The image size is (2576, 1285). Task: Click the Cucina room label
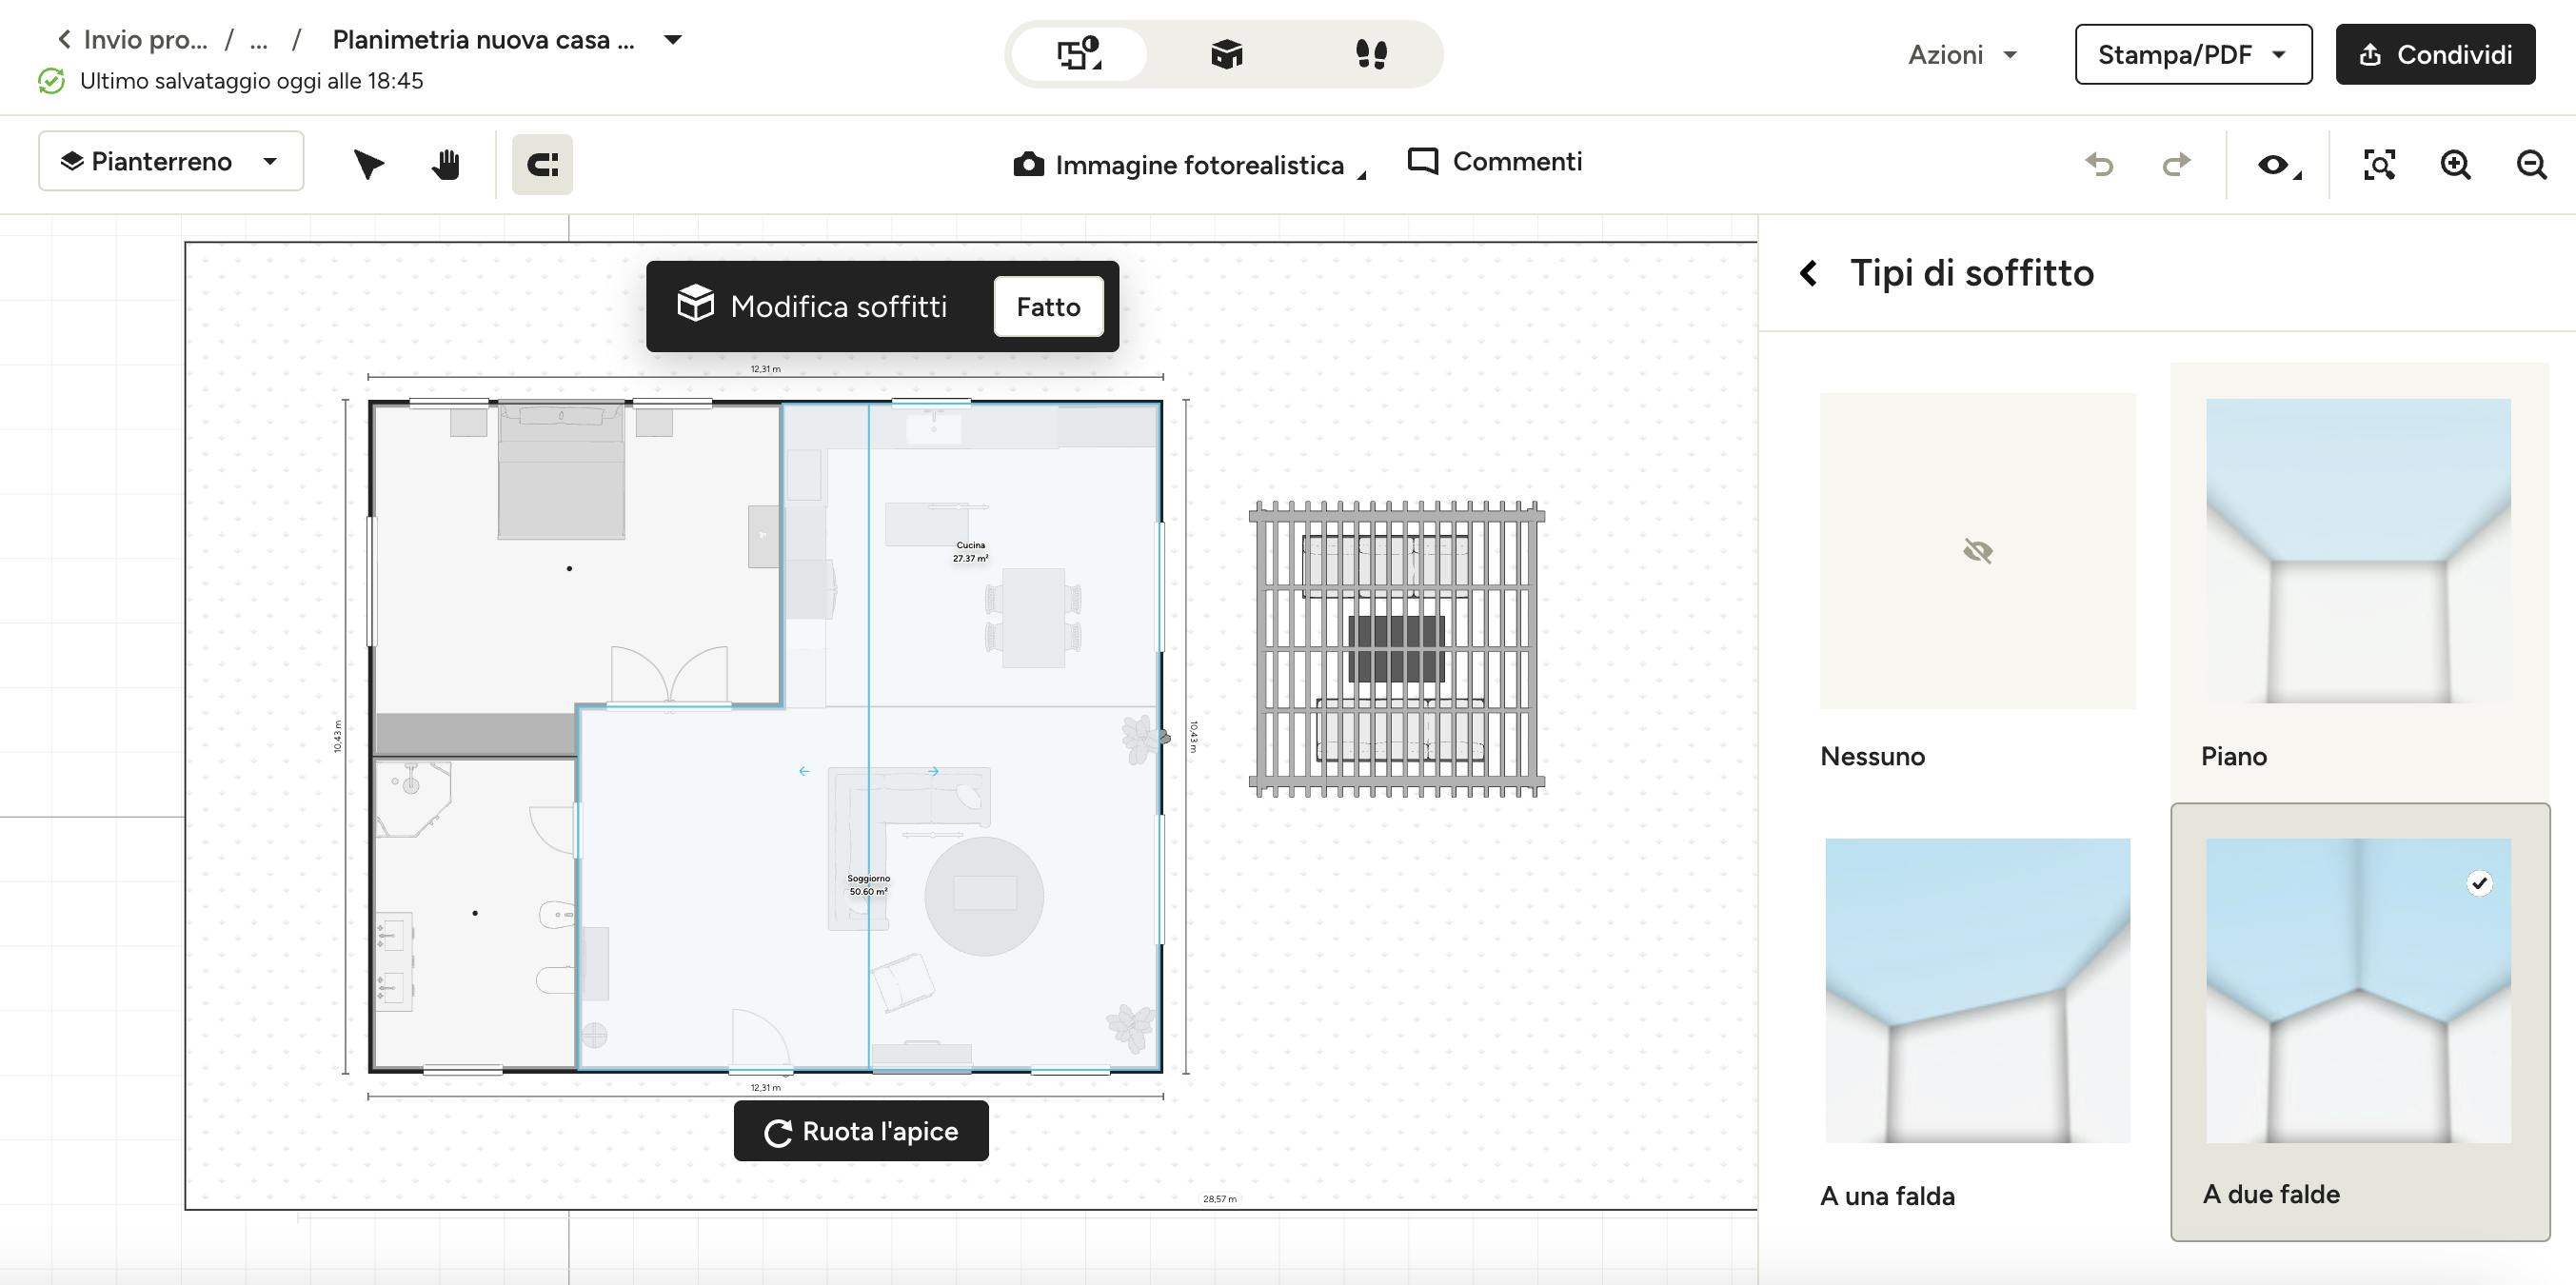(970, 552)
